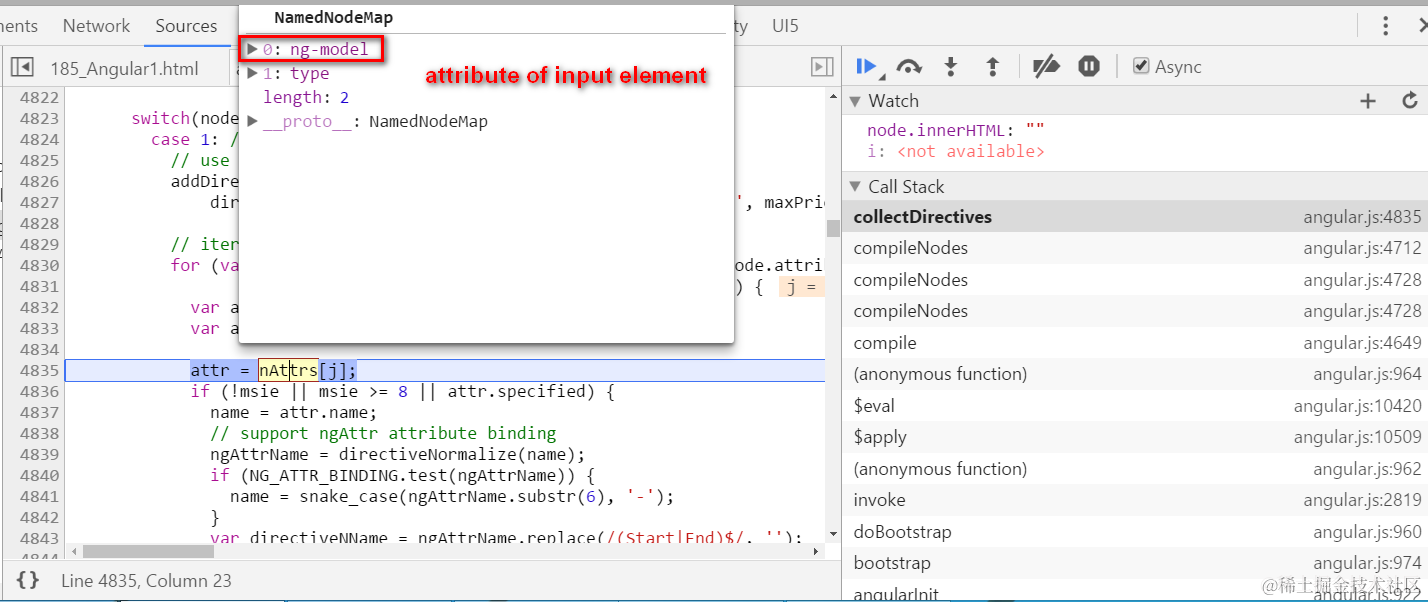Screen dimensions: 1428x602
Task: Switch to the Network tab
Action: pyautogui.click(x=96, y=26)
